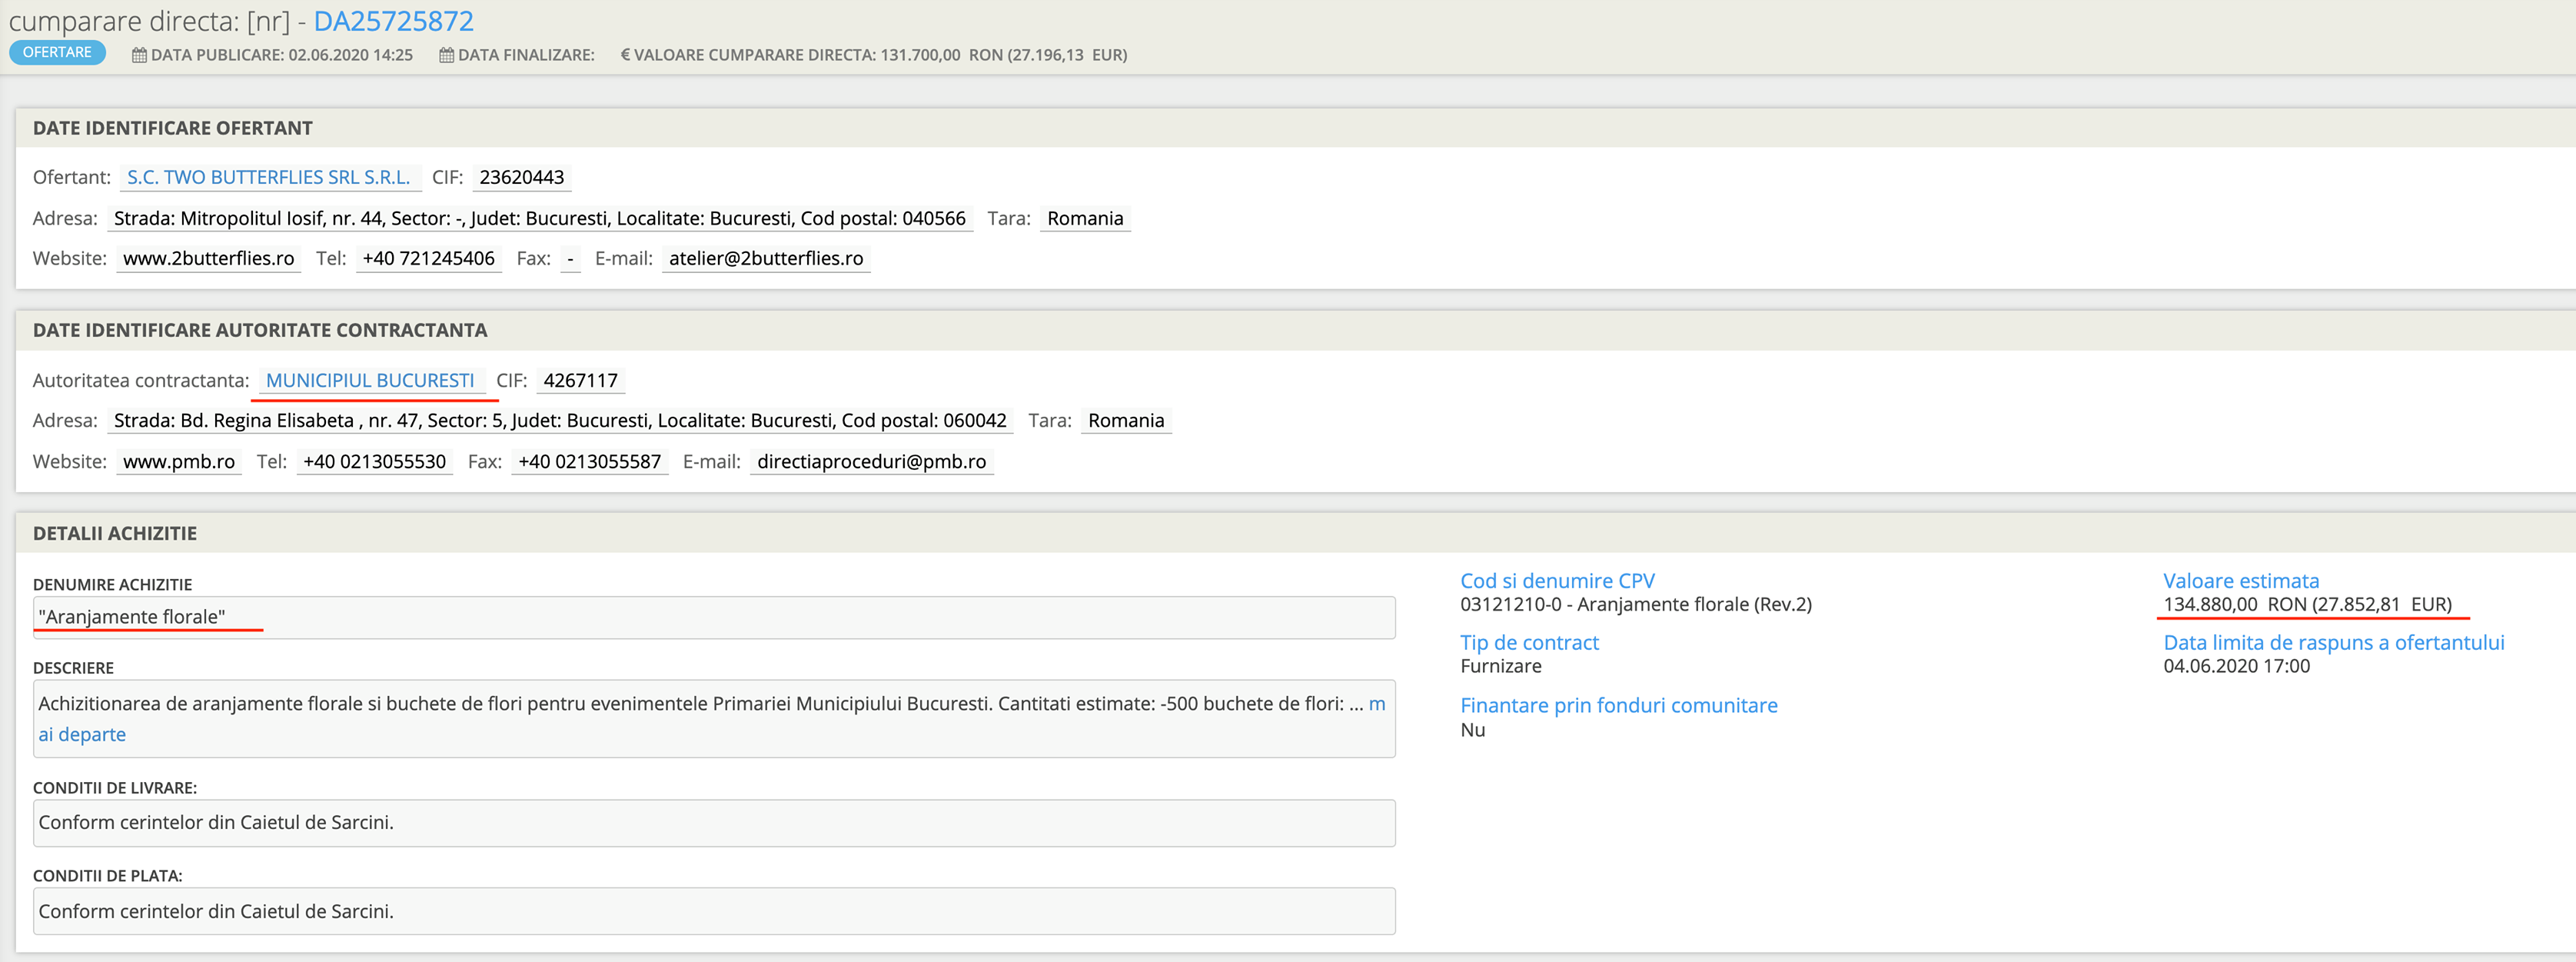The height and width of the screenshot is (962, 2576).
Task: Select the response deadline '04.06.2020 17:00'
Action: 2236,666
